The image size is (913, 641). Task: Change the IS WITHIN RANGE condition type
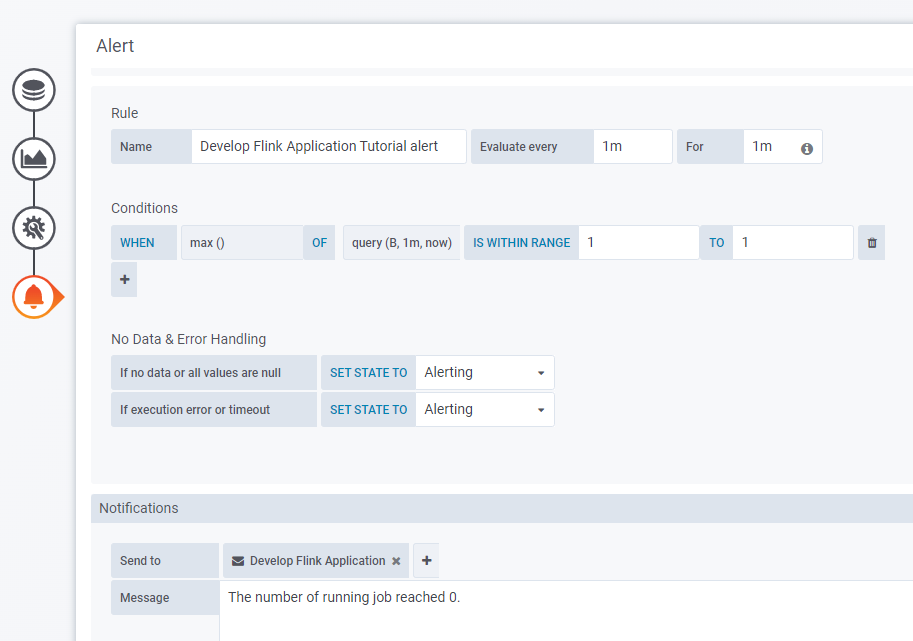tap(520, 242)
